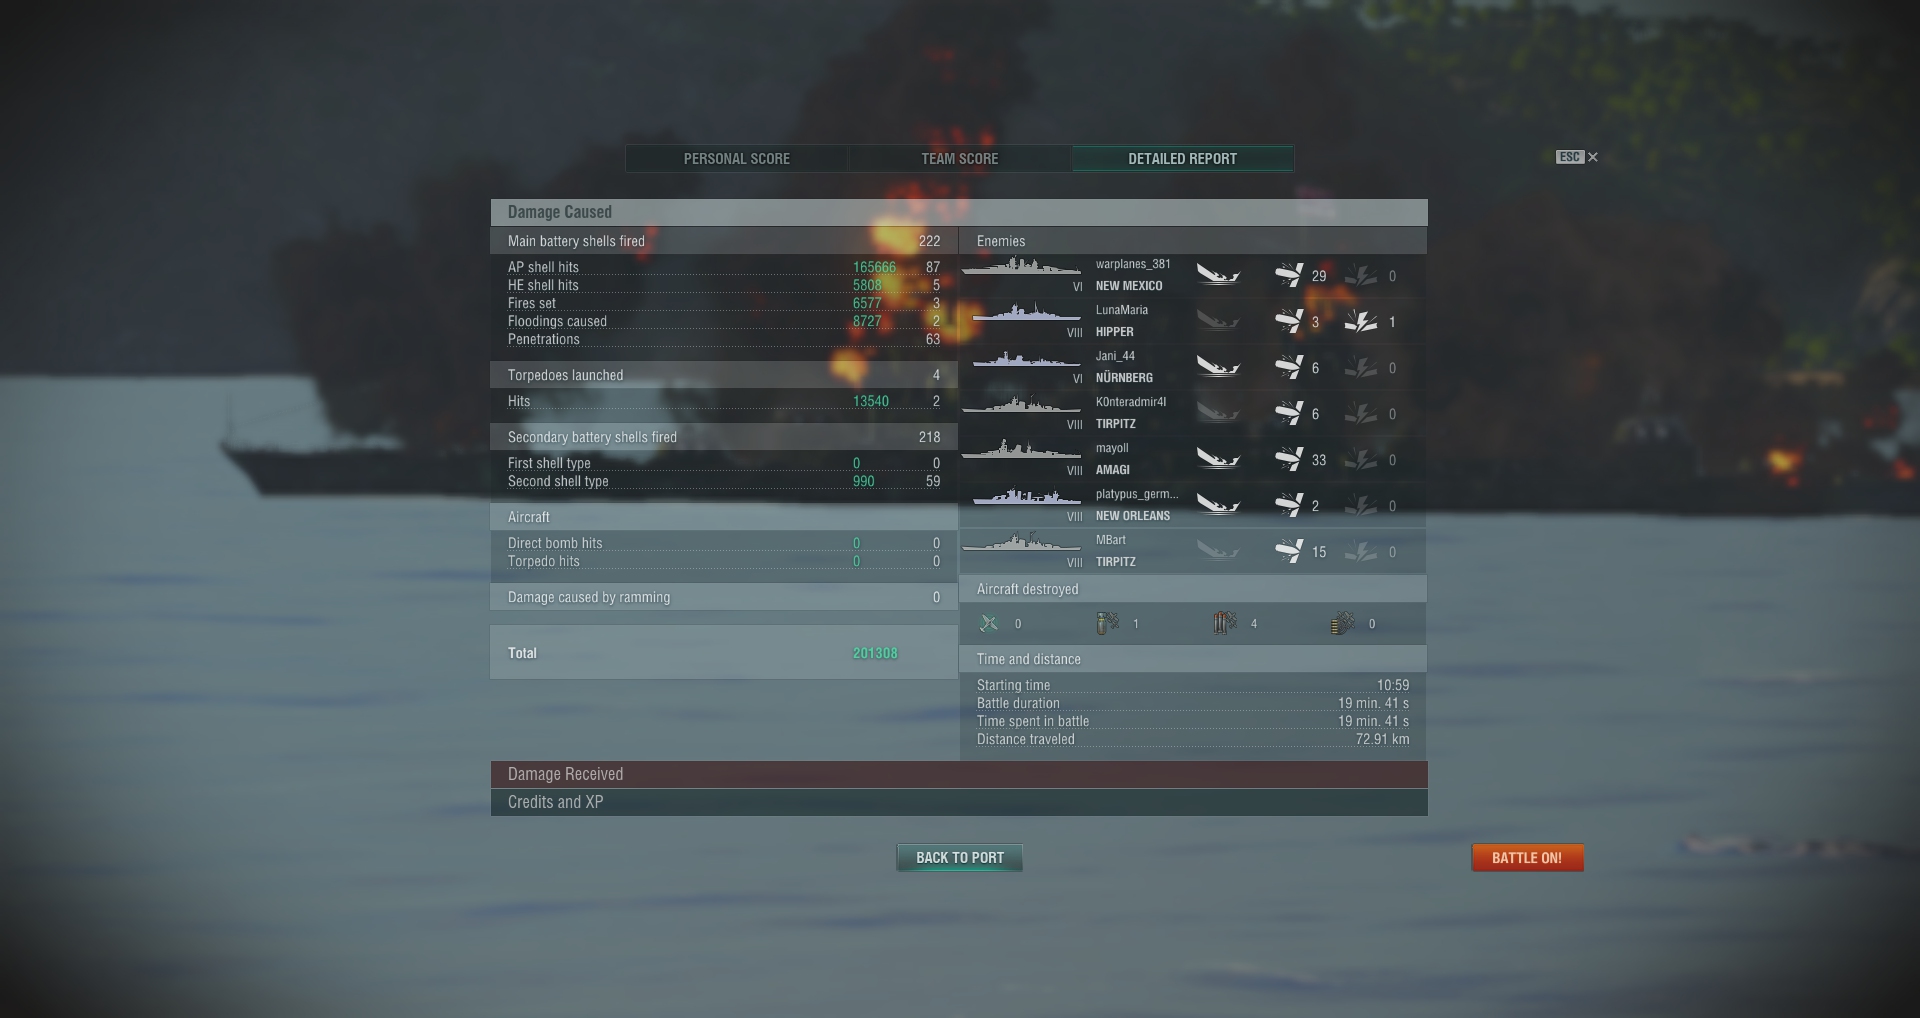Expand the Credits and XP section
Image resolution: width=1920 pixels, height=1018 pixels.
[959, 802]
